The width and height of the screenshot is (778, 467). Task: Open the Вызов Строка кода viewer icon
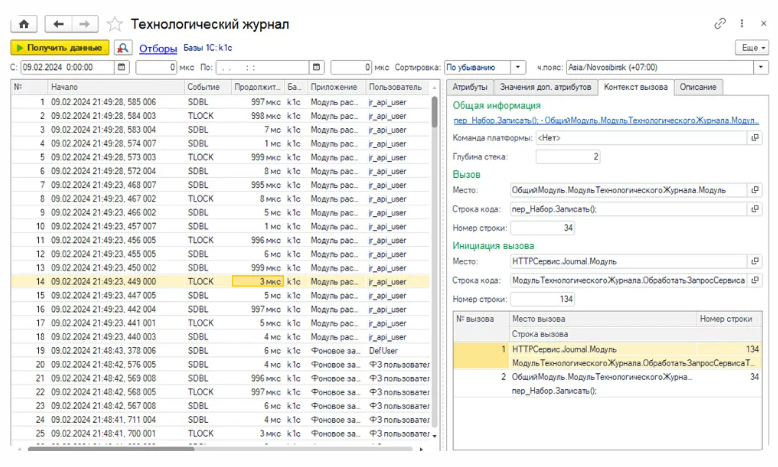pyautogui.click(x=756, y=209)
